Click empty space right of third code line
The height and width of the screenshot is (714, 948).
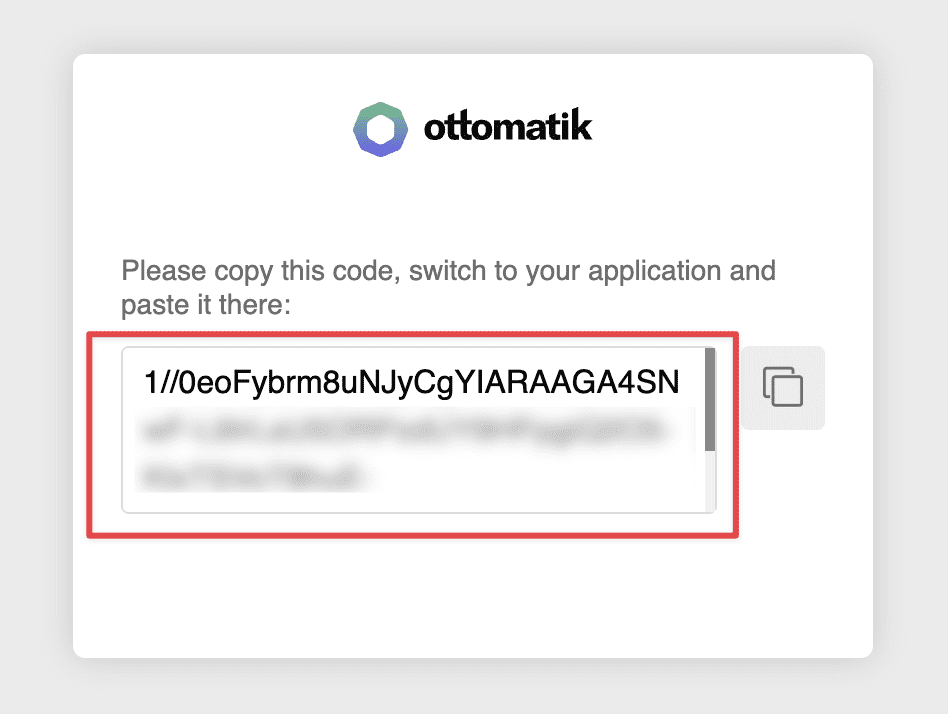[x=530, y=477]
